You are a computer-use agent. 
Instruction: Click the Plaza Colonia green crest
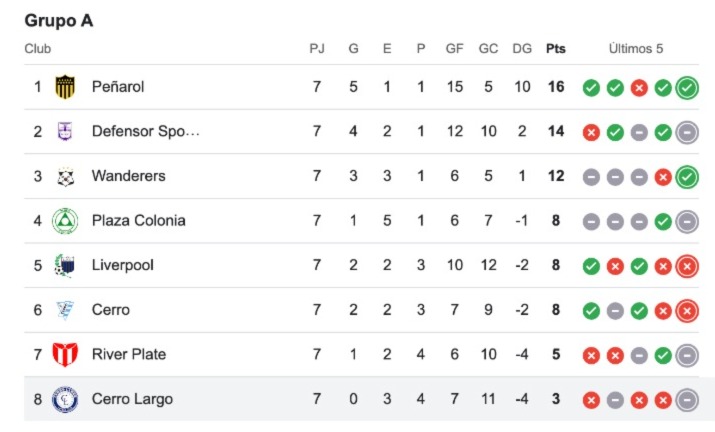(65, 221)
